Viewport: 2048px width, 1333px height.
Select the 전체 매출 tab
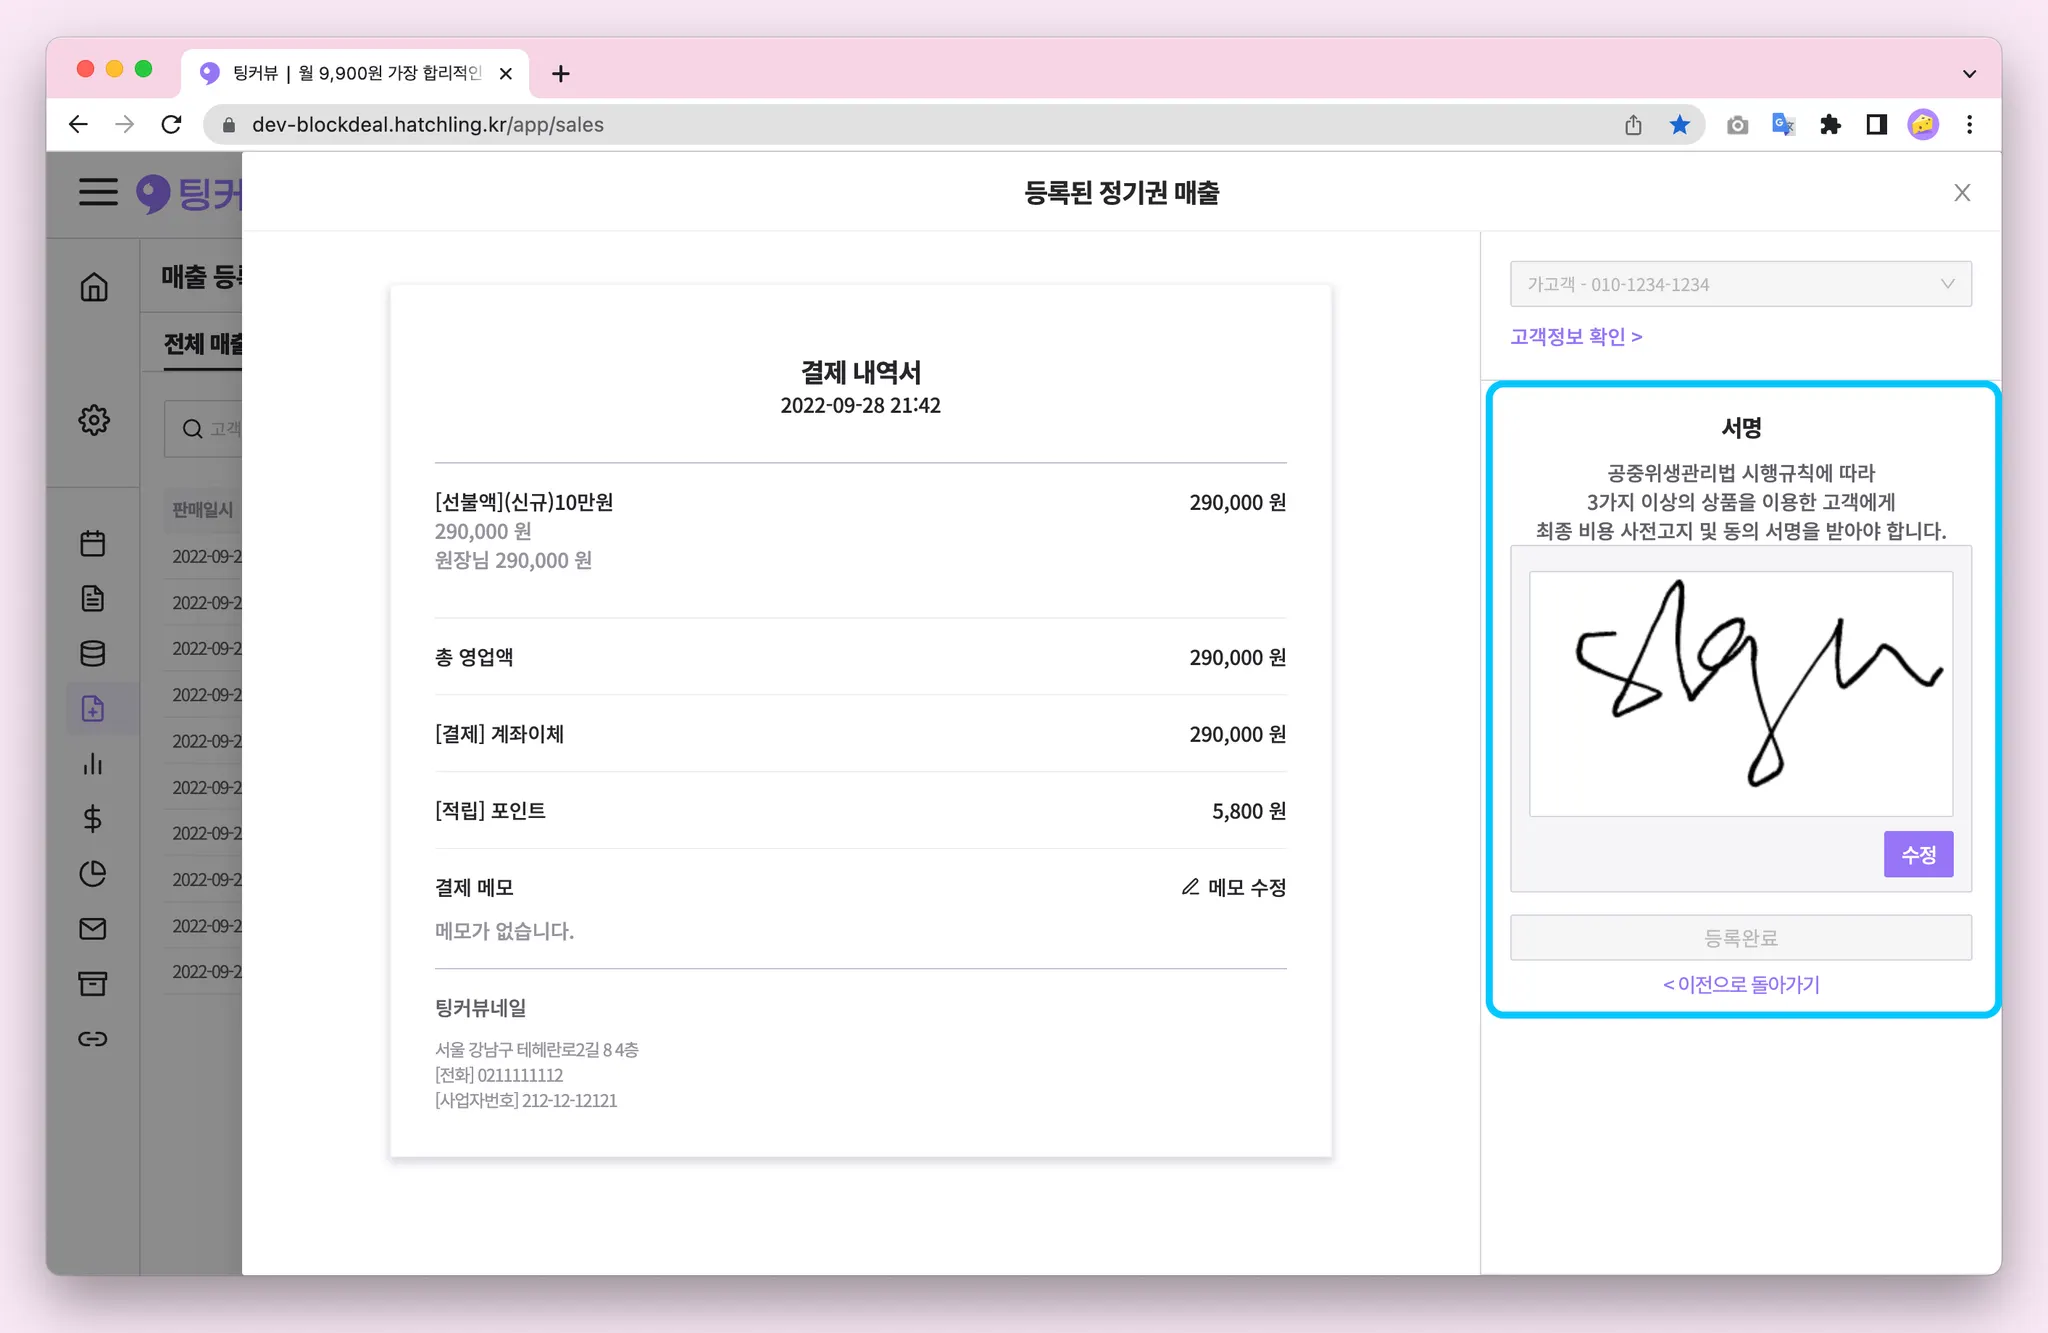(x=204, y=344)
